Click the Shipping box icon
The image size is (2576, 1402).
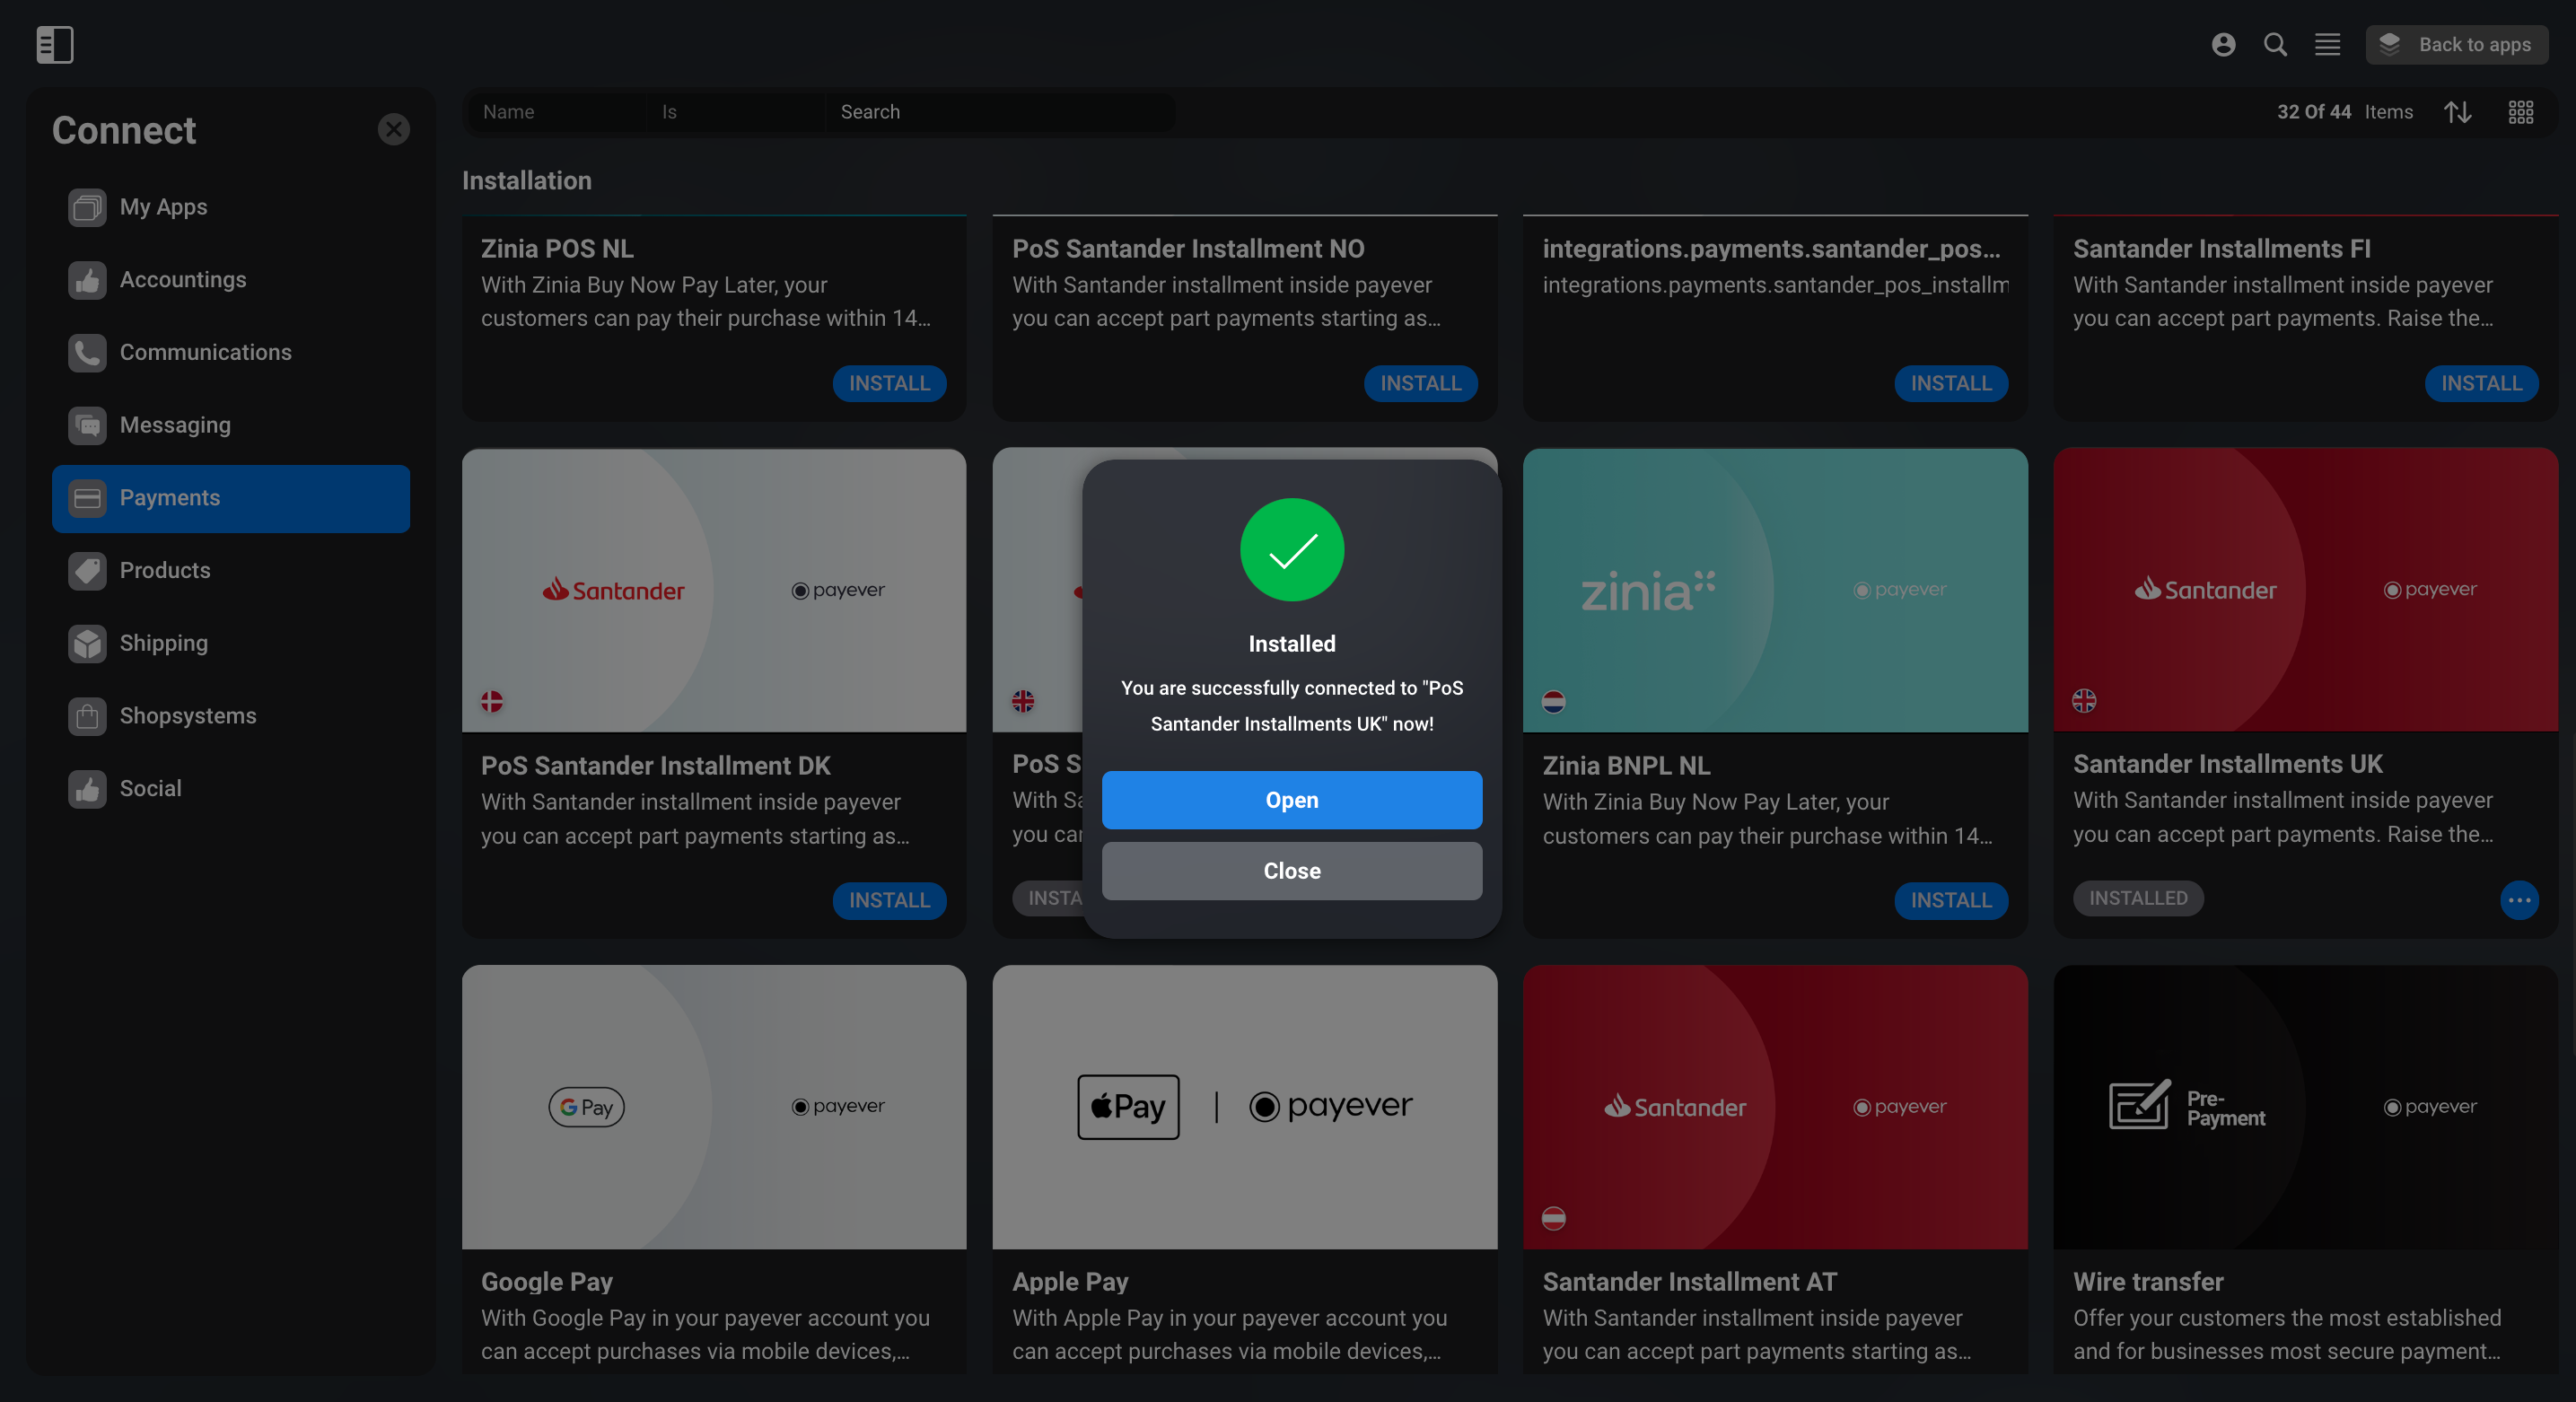[87, 643]
